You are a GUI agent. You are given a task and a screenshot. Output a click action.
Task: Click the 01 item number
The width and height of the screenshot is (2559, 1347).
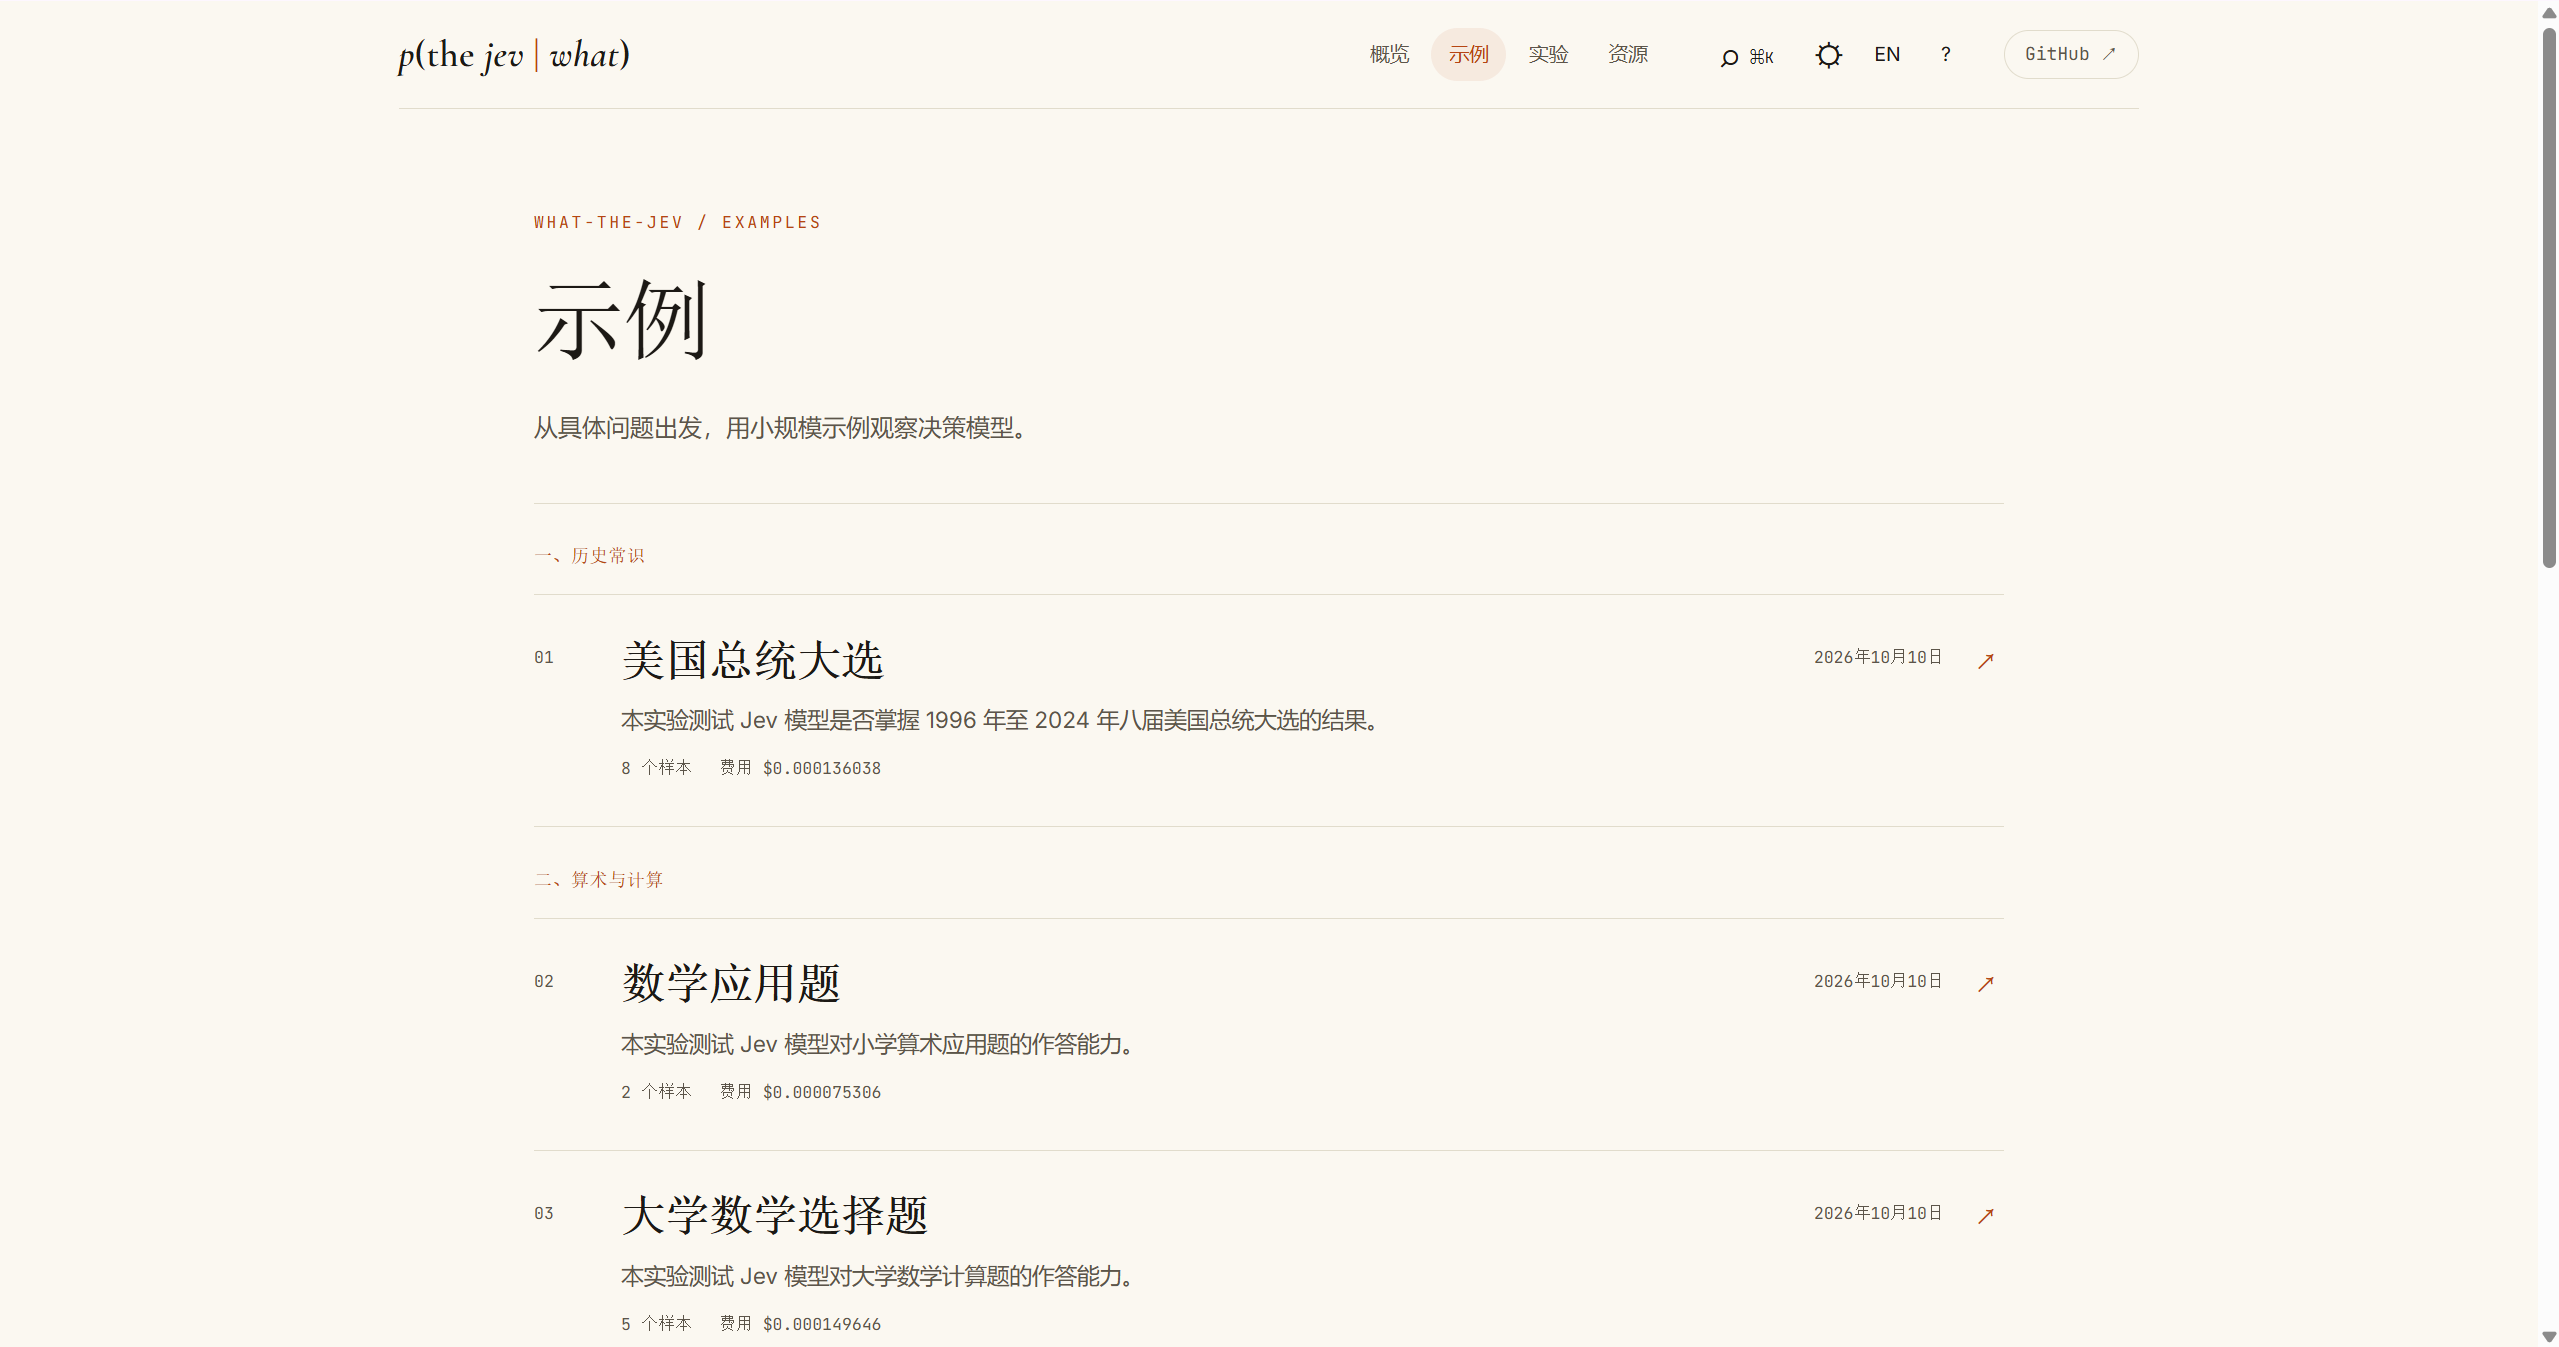click(x=543, y=657)
